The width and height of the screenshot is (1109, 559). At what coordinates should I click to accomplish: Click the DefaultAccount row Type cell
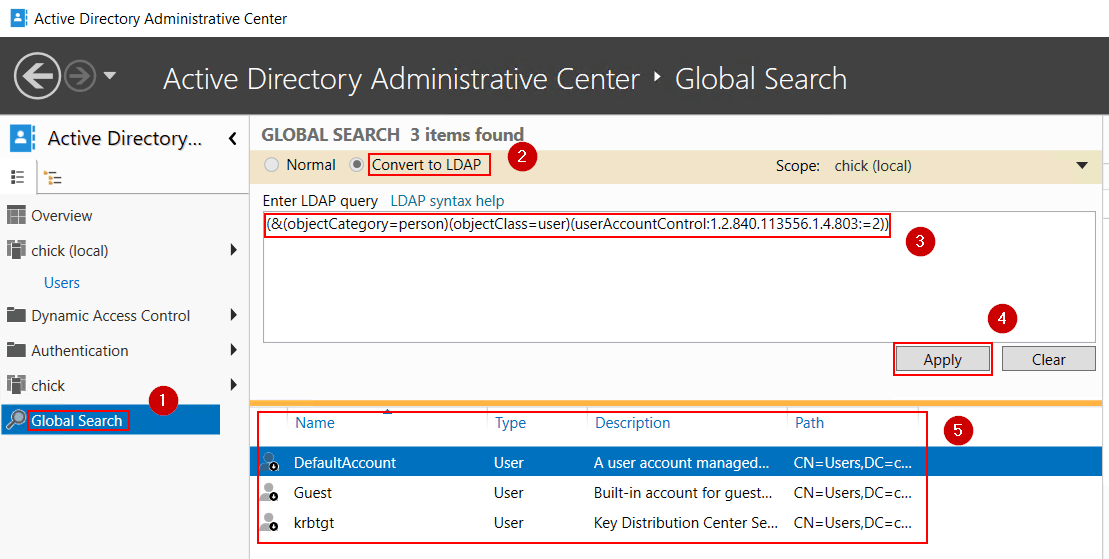pyautogui.click(x=509, y=463)
